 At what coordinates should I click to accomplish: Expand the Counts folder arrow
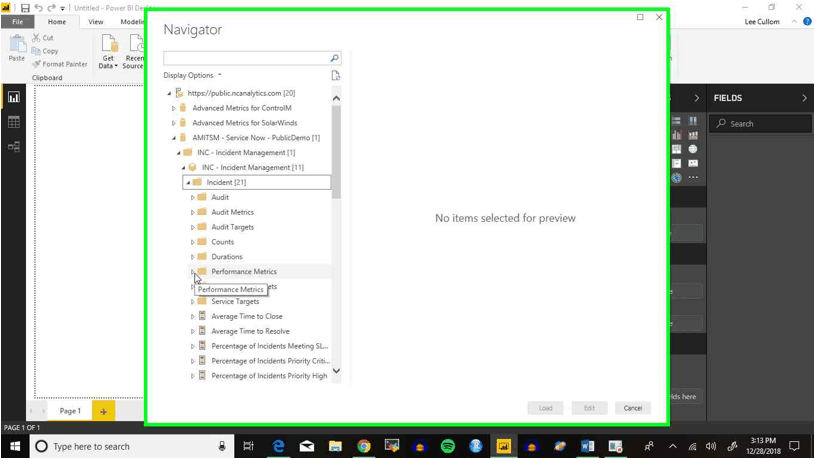point(192,242)
